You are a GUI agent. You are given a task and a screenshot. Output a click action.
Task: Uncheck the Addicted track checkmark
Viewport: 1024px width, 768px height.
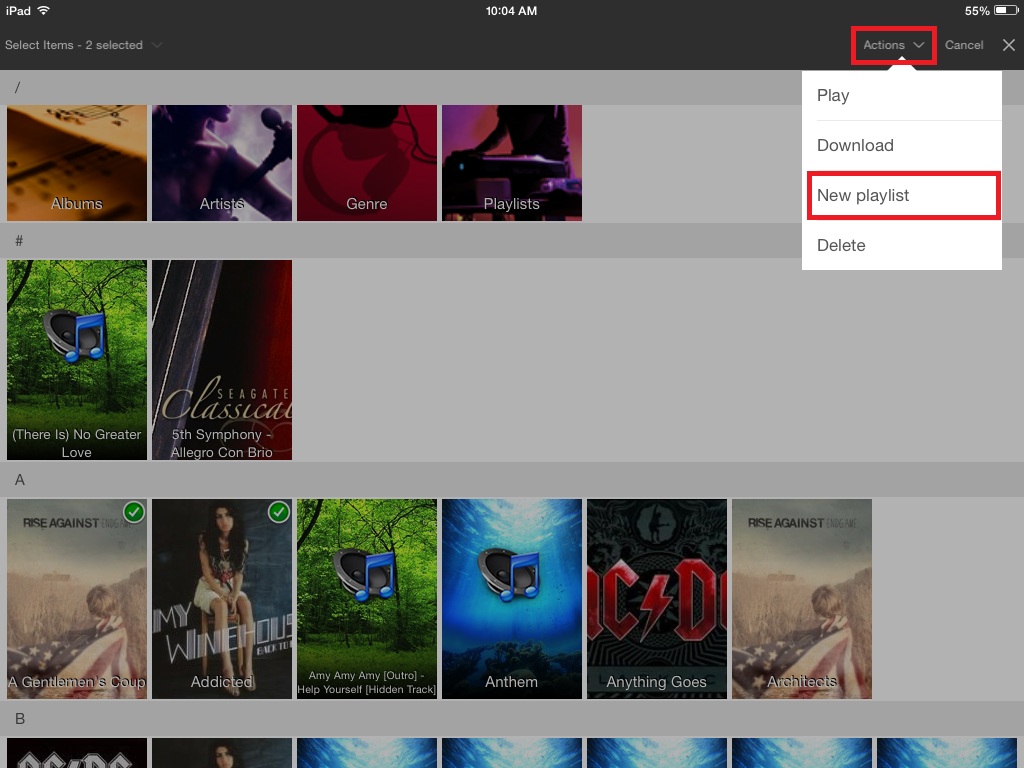pyautogui.click(x=279, y=512)
